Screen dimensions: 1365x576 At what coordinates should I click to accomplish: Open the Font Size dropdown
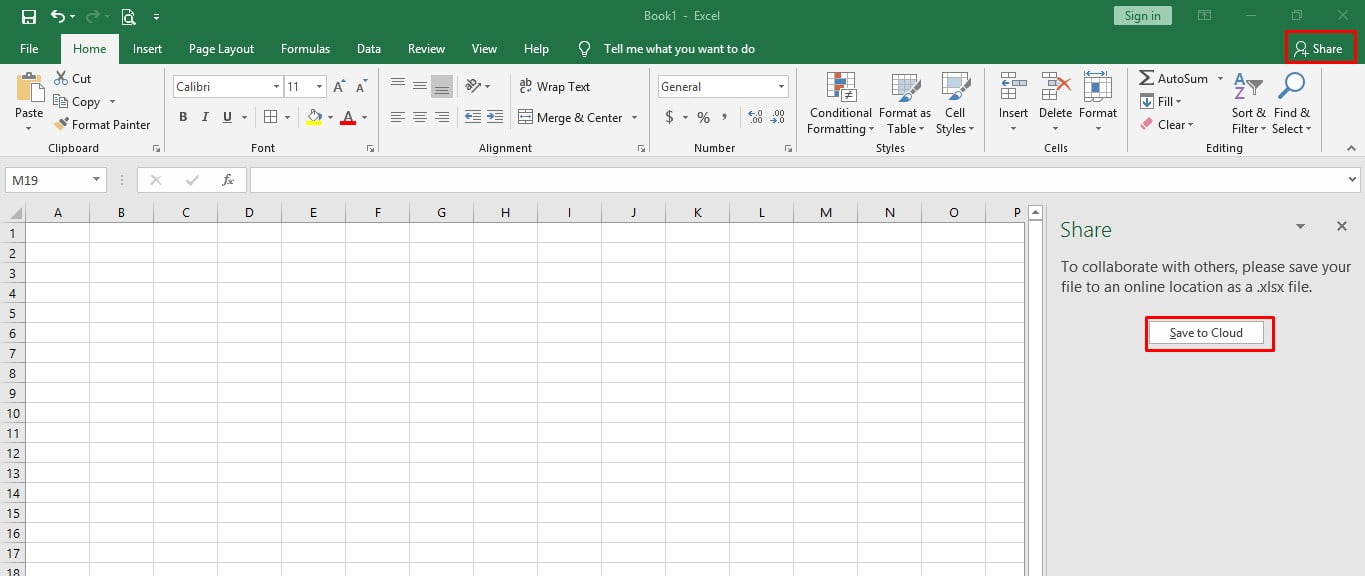[x=318, y=86]
